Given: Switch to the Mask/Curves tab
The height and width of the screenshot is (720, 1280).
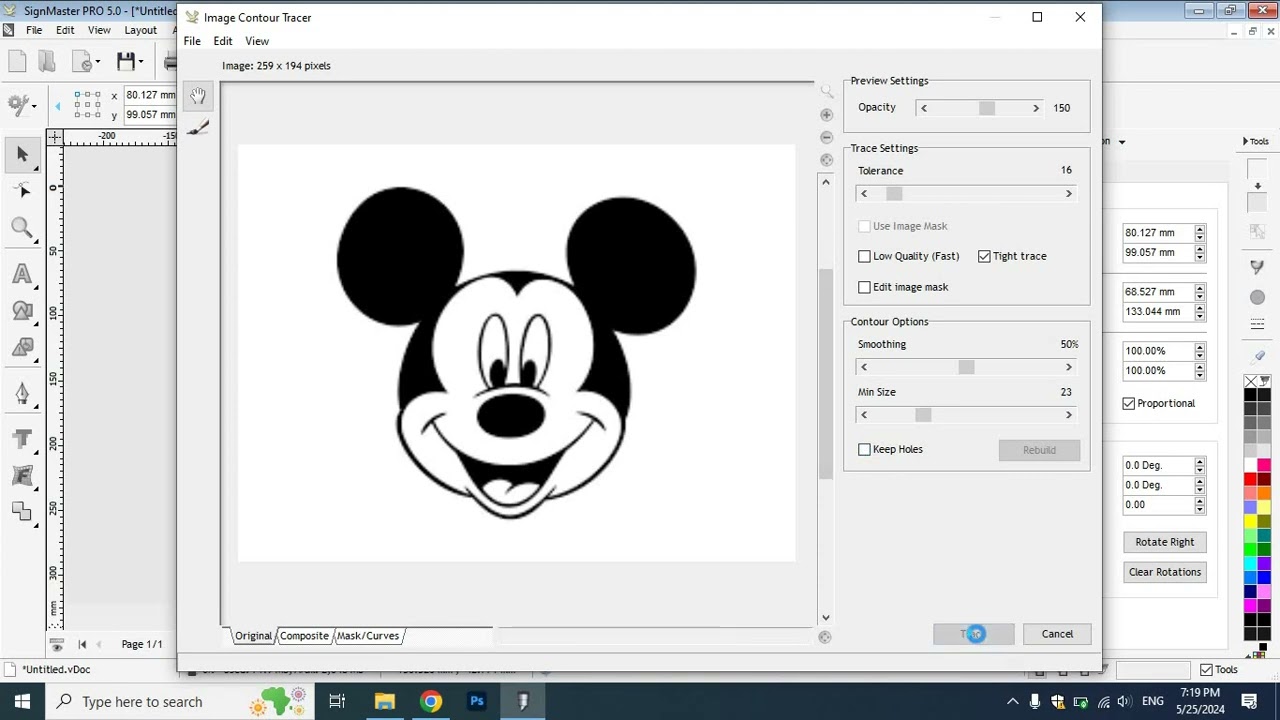Looking at the screenshot, I should pos(368,636).
